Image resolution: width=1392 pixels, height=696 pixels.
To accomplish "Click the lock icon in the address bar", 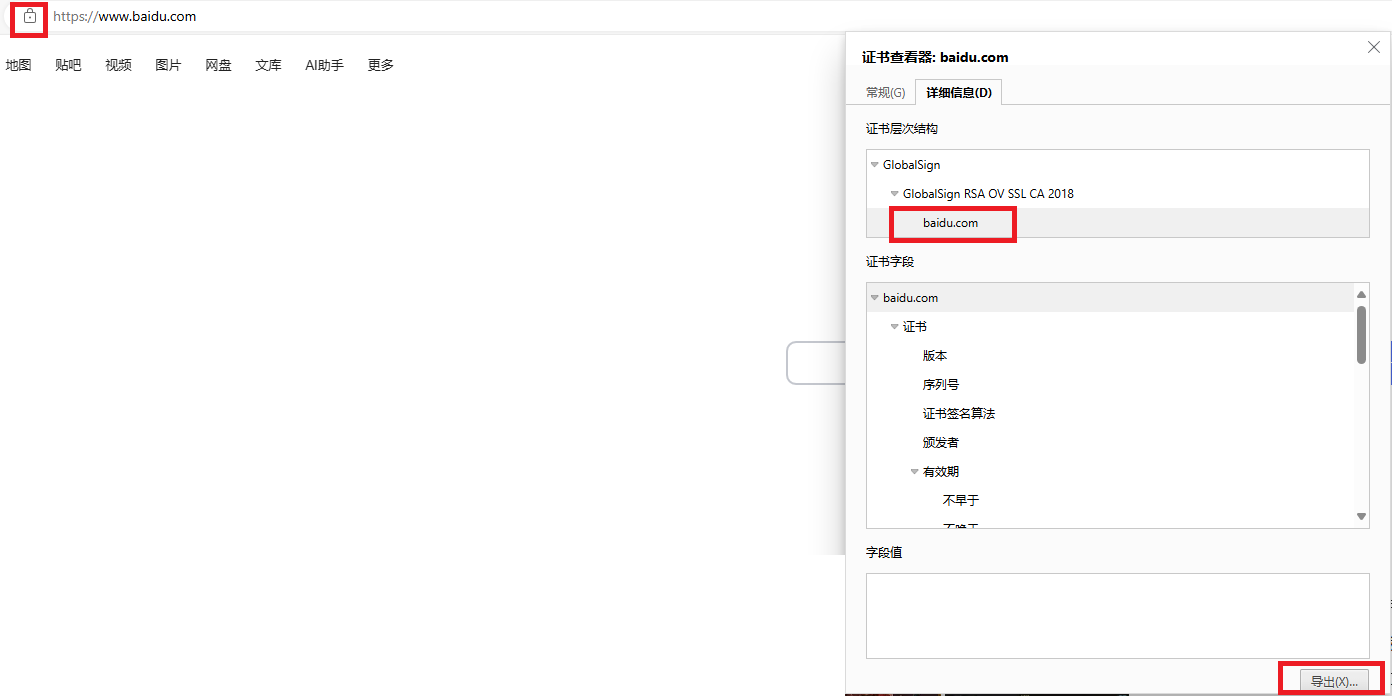I will point(30,17).
